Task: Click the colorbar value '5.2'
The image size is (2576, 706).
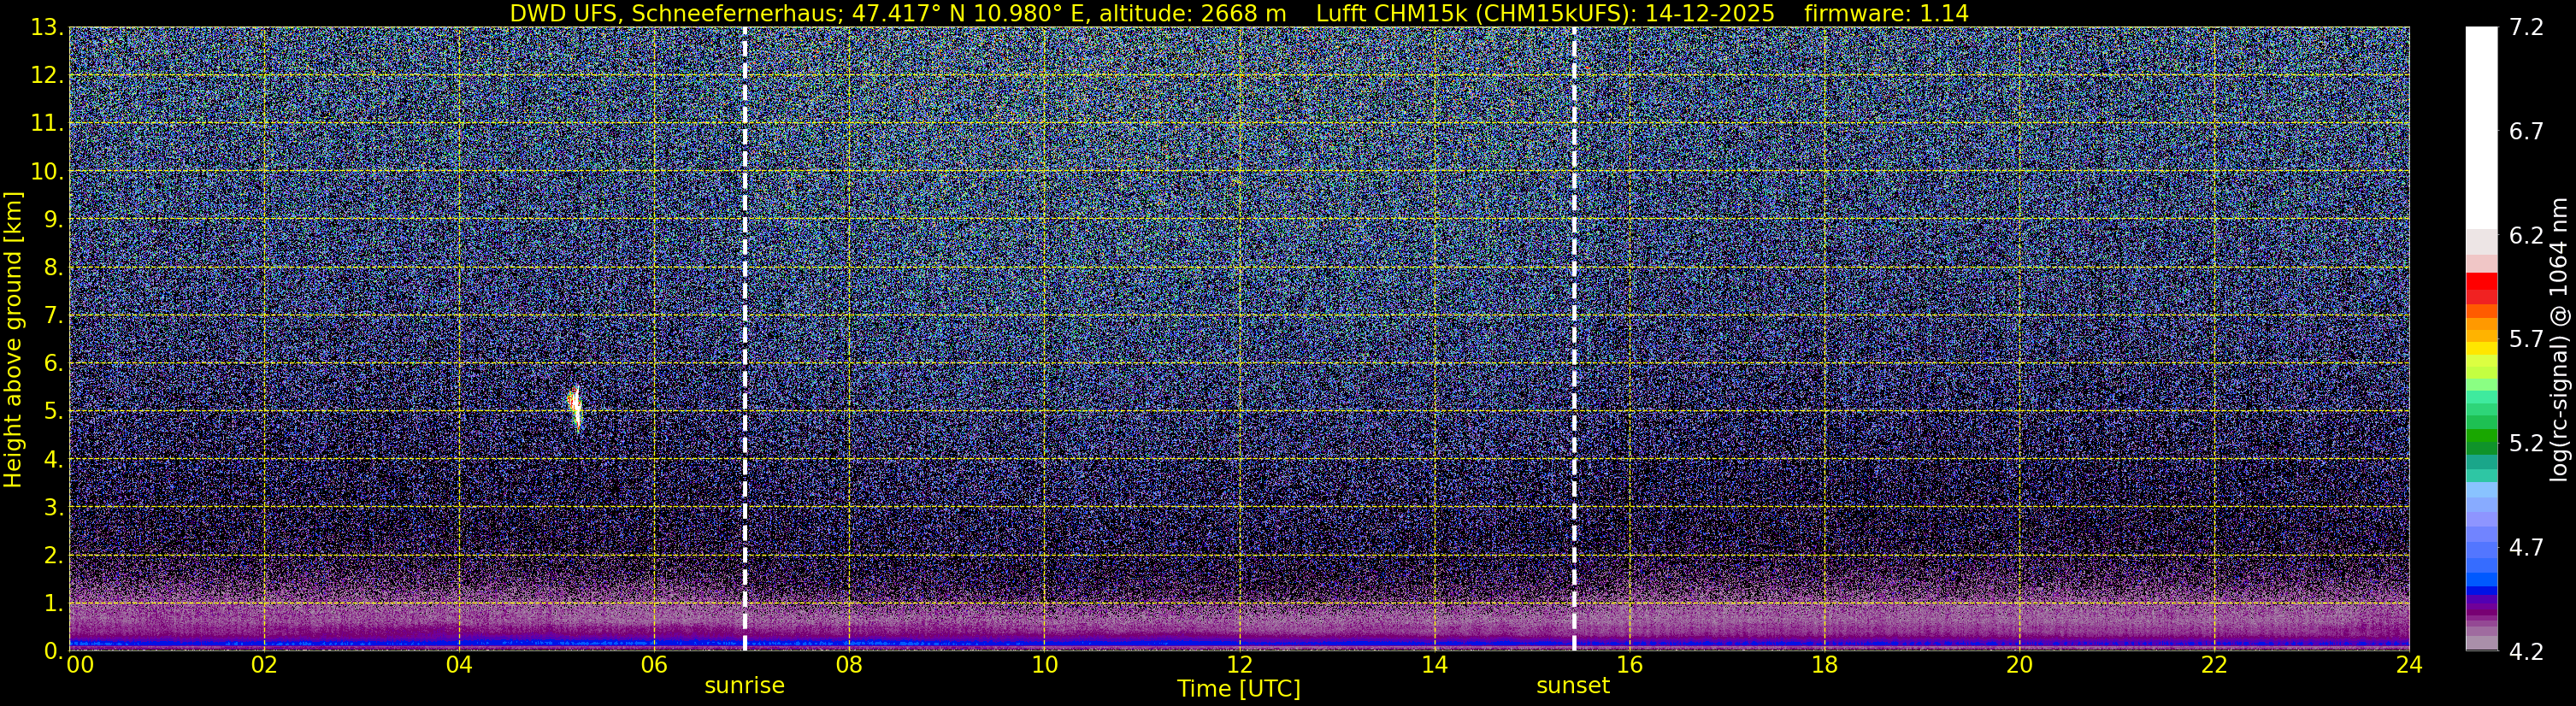Action: (2526, 444)
